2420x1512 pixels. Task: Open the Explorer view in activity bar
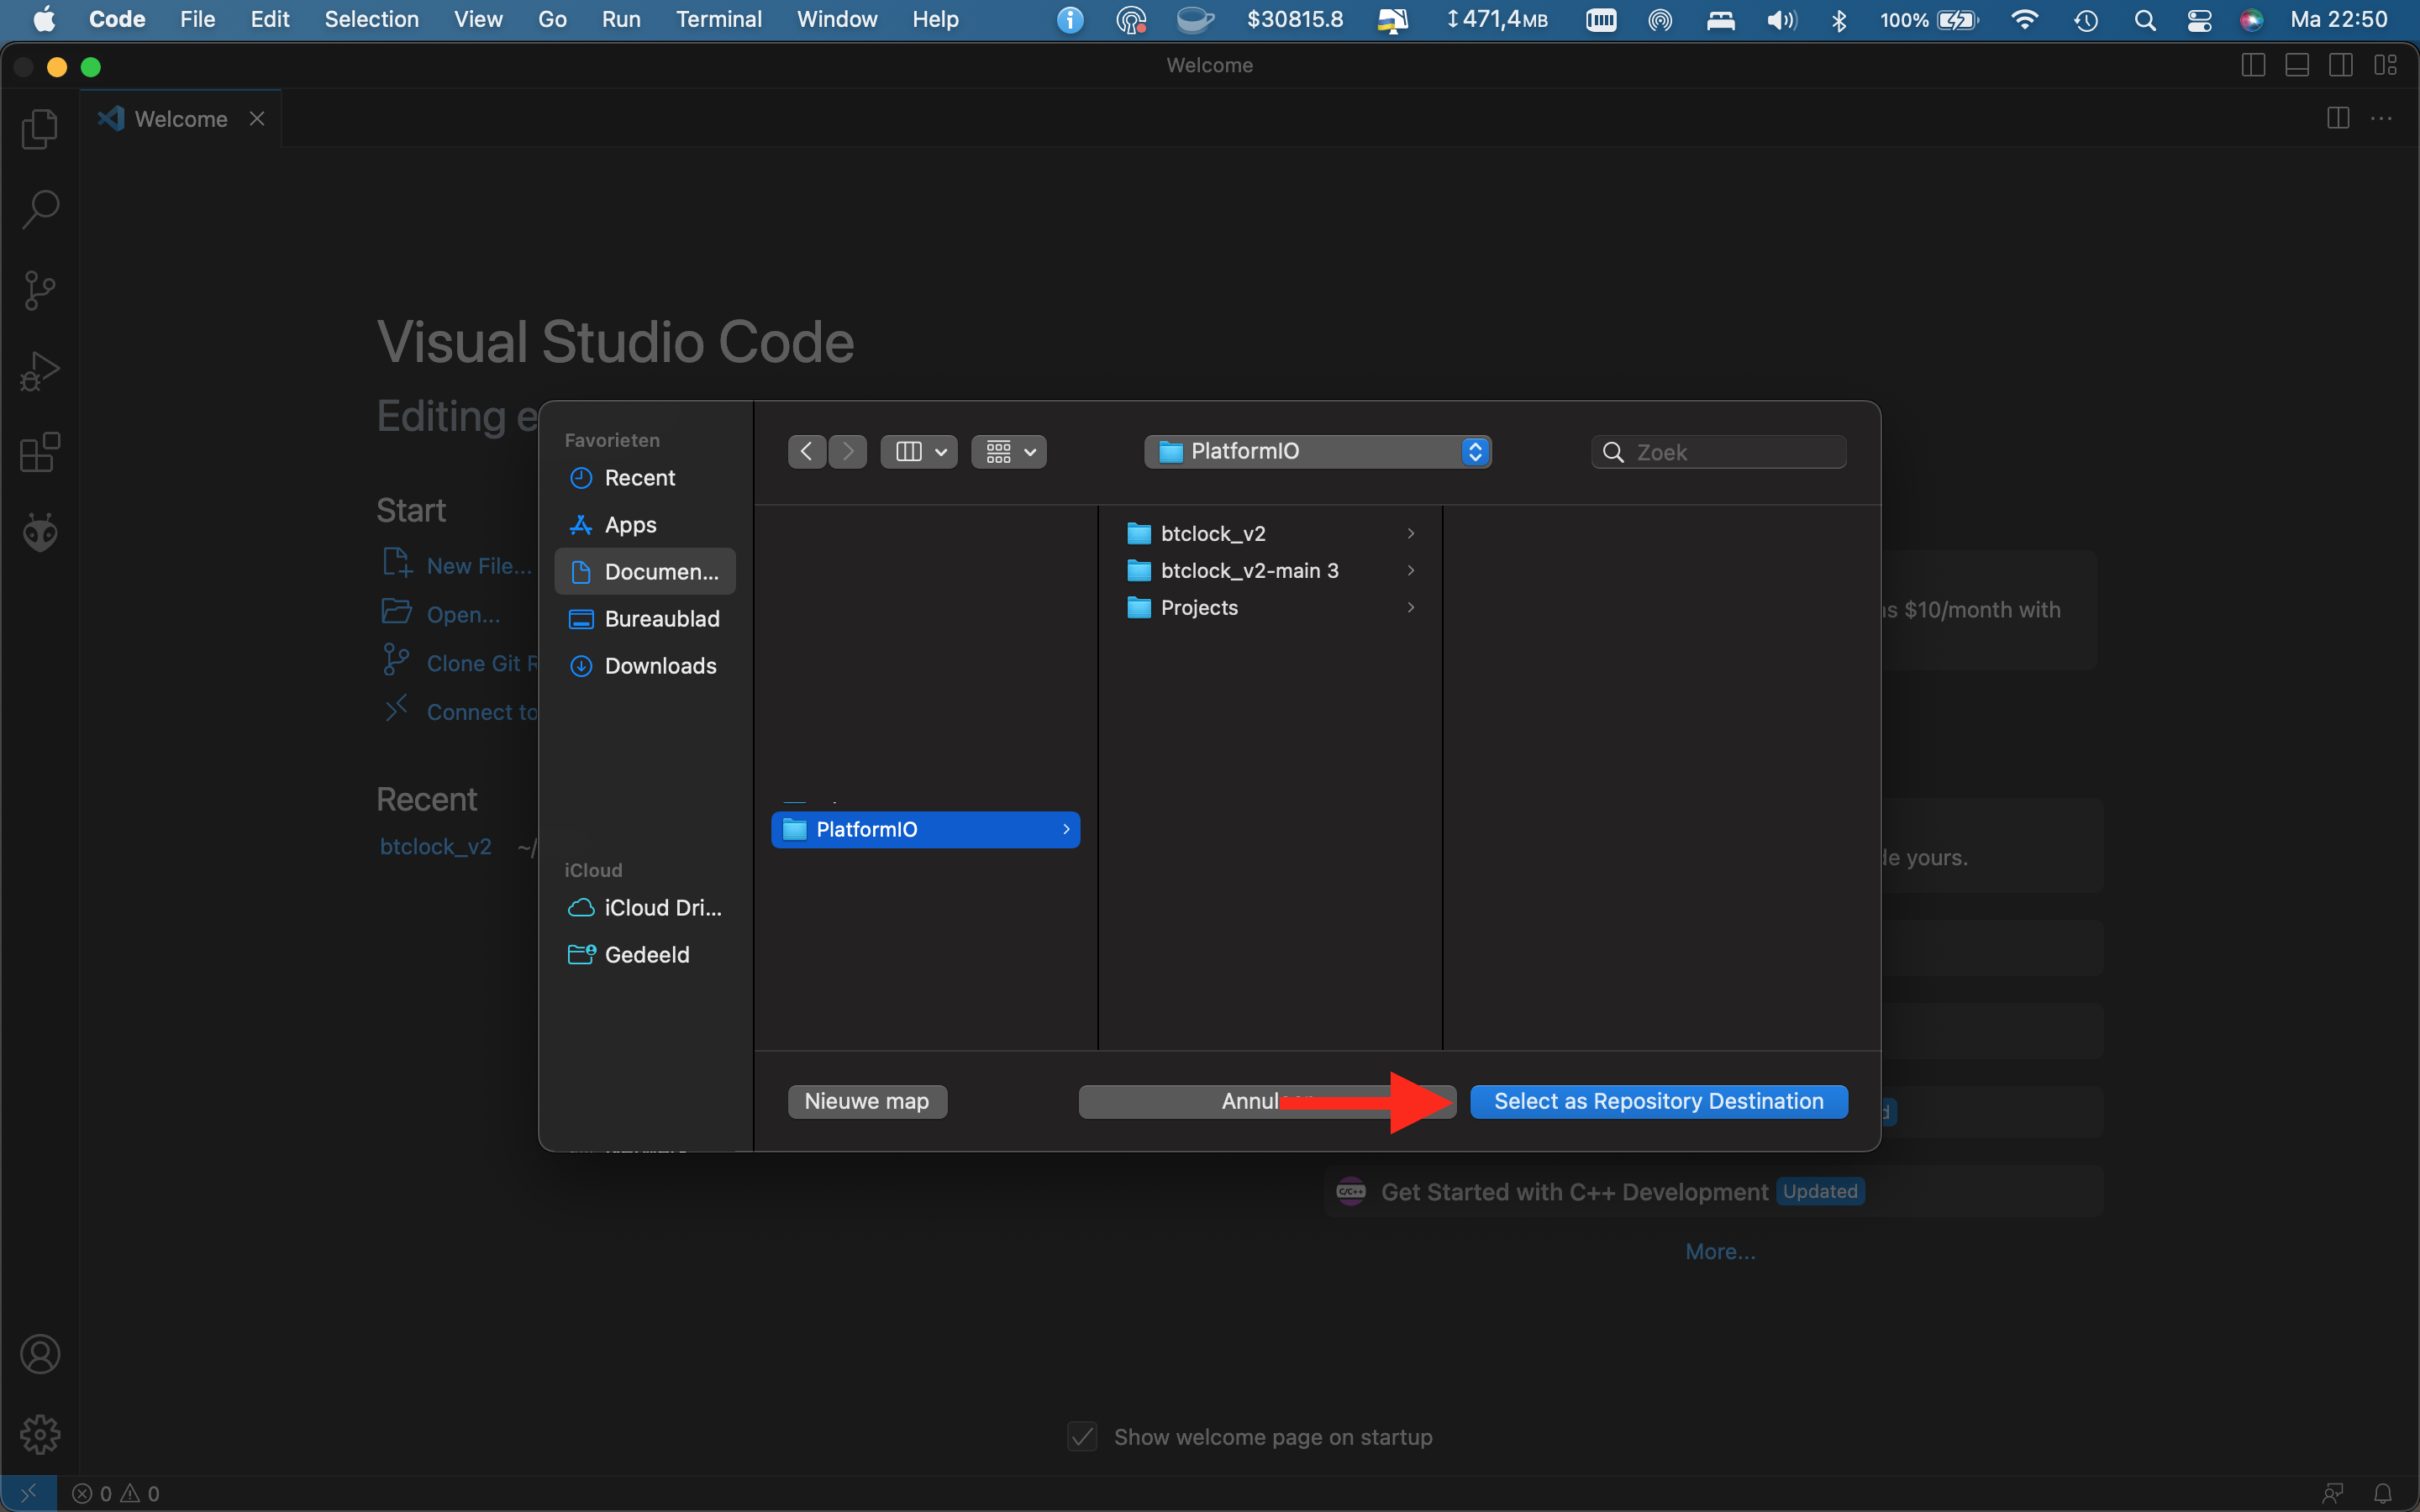pos(40,128)
